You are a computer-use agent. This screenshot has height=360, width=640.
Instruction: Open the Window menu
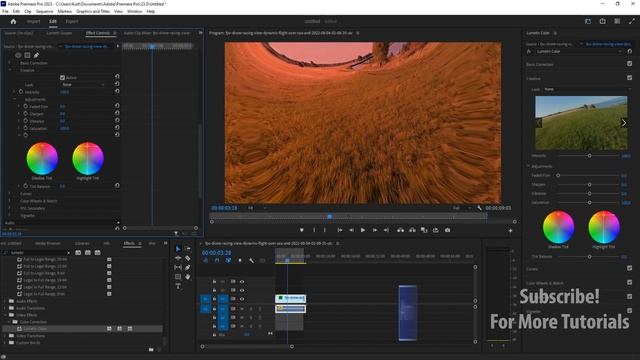click(x=134, y=11)
